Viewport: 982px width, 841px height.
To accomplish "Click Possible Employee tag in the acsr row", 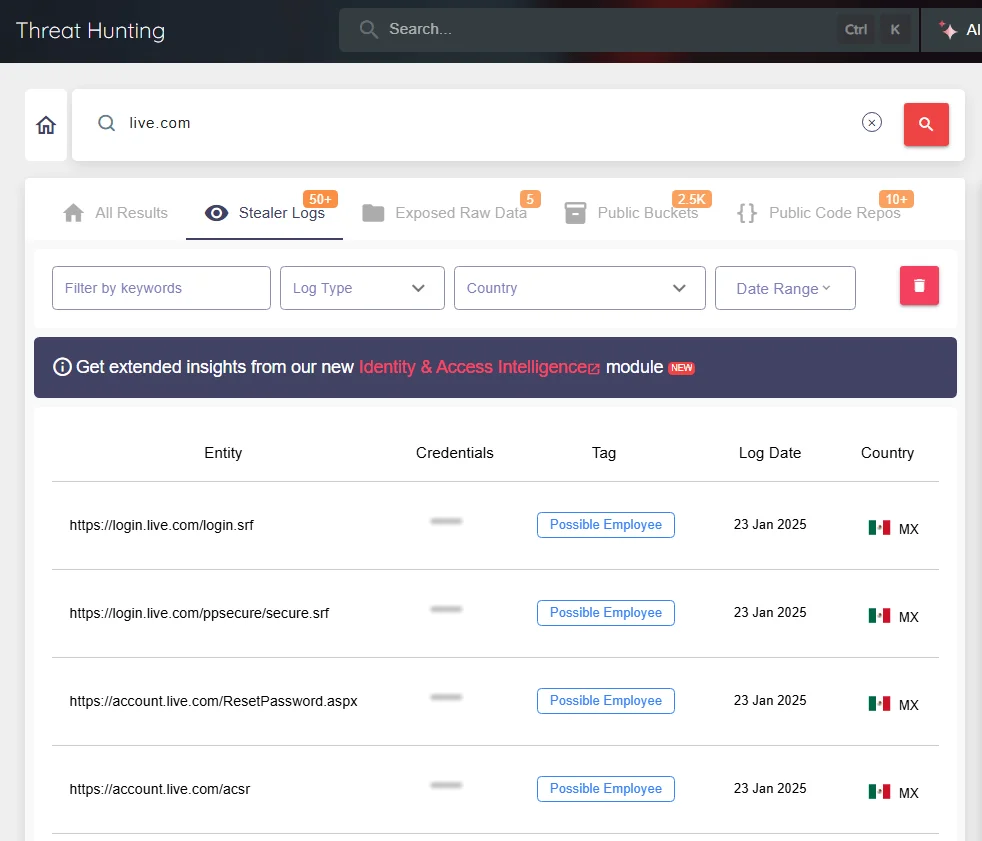I will pos(606,788).
